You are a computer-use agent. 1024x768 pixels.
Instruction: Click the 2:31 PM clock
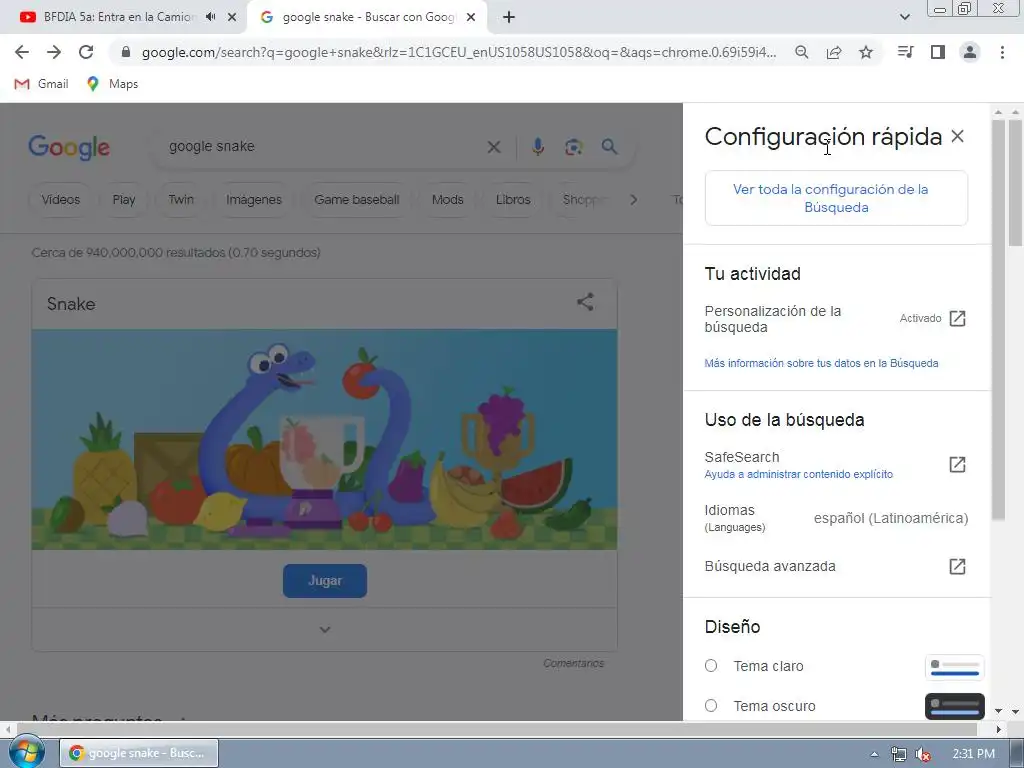pyautogui.click(x=973, y=754)
